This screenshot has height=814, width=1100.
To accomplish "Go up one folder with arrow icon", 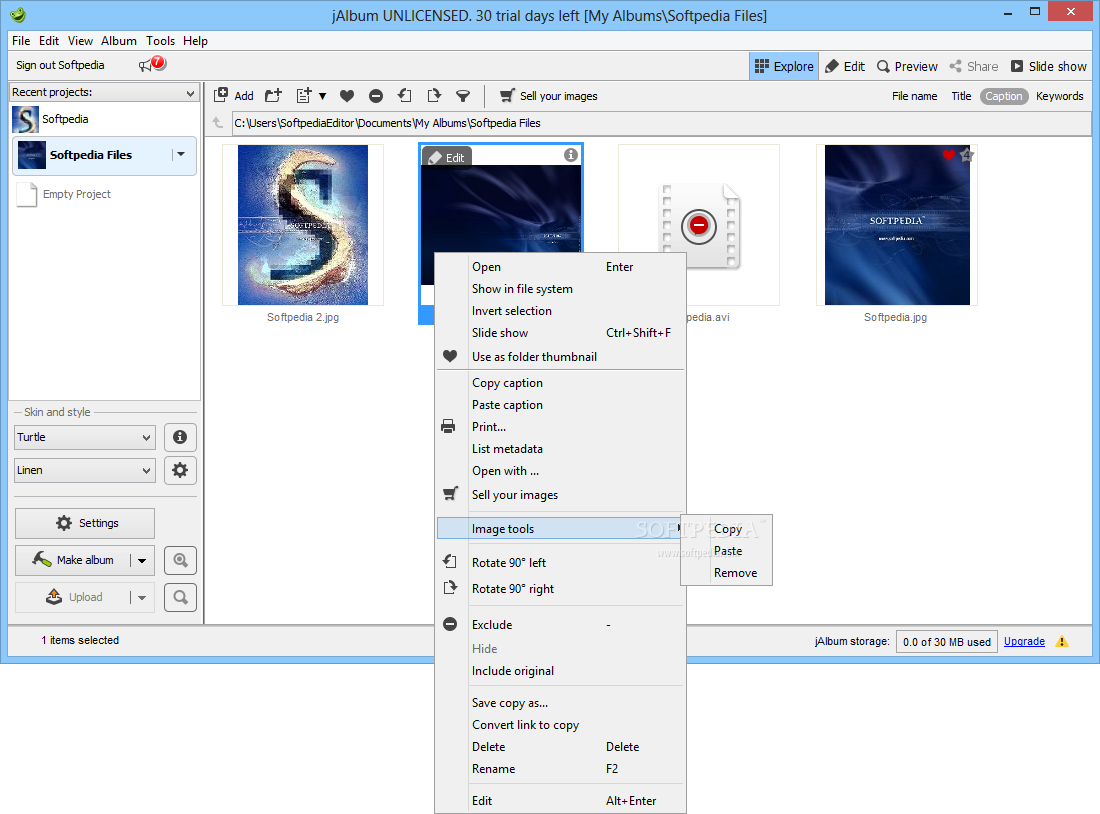I will coord(218,123).
